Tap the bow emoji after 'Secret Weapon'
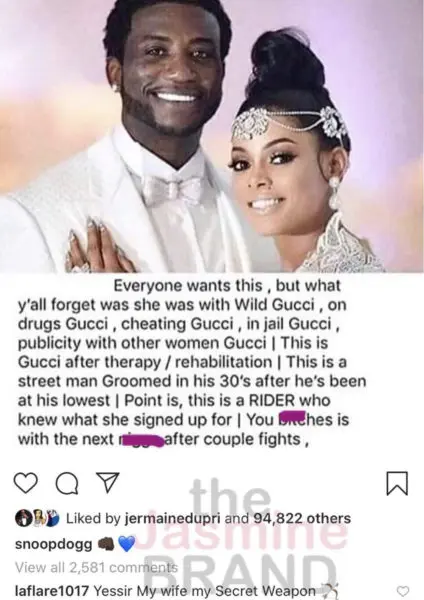The height and width of the screenshot is (600, 424). pos(330,591)
